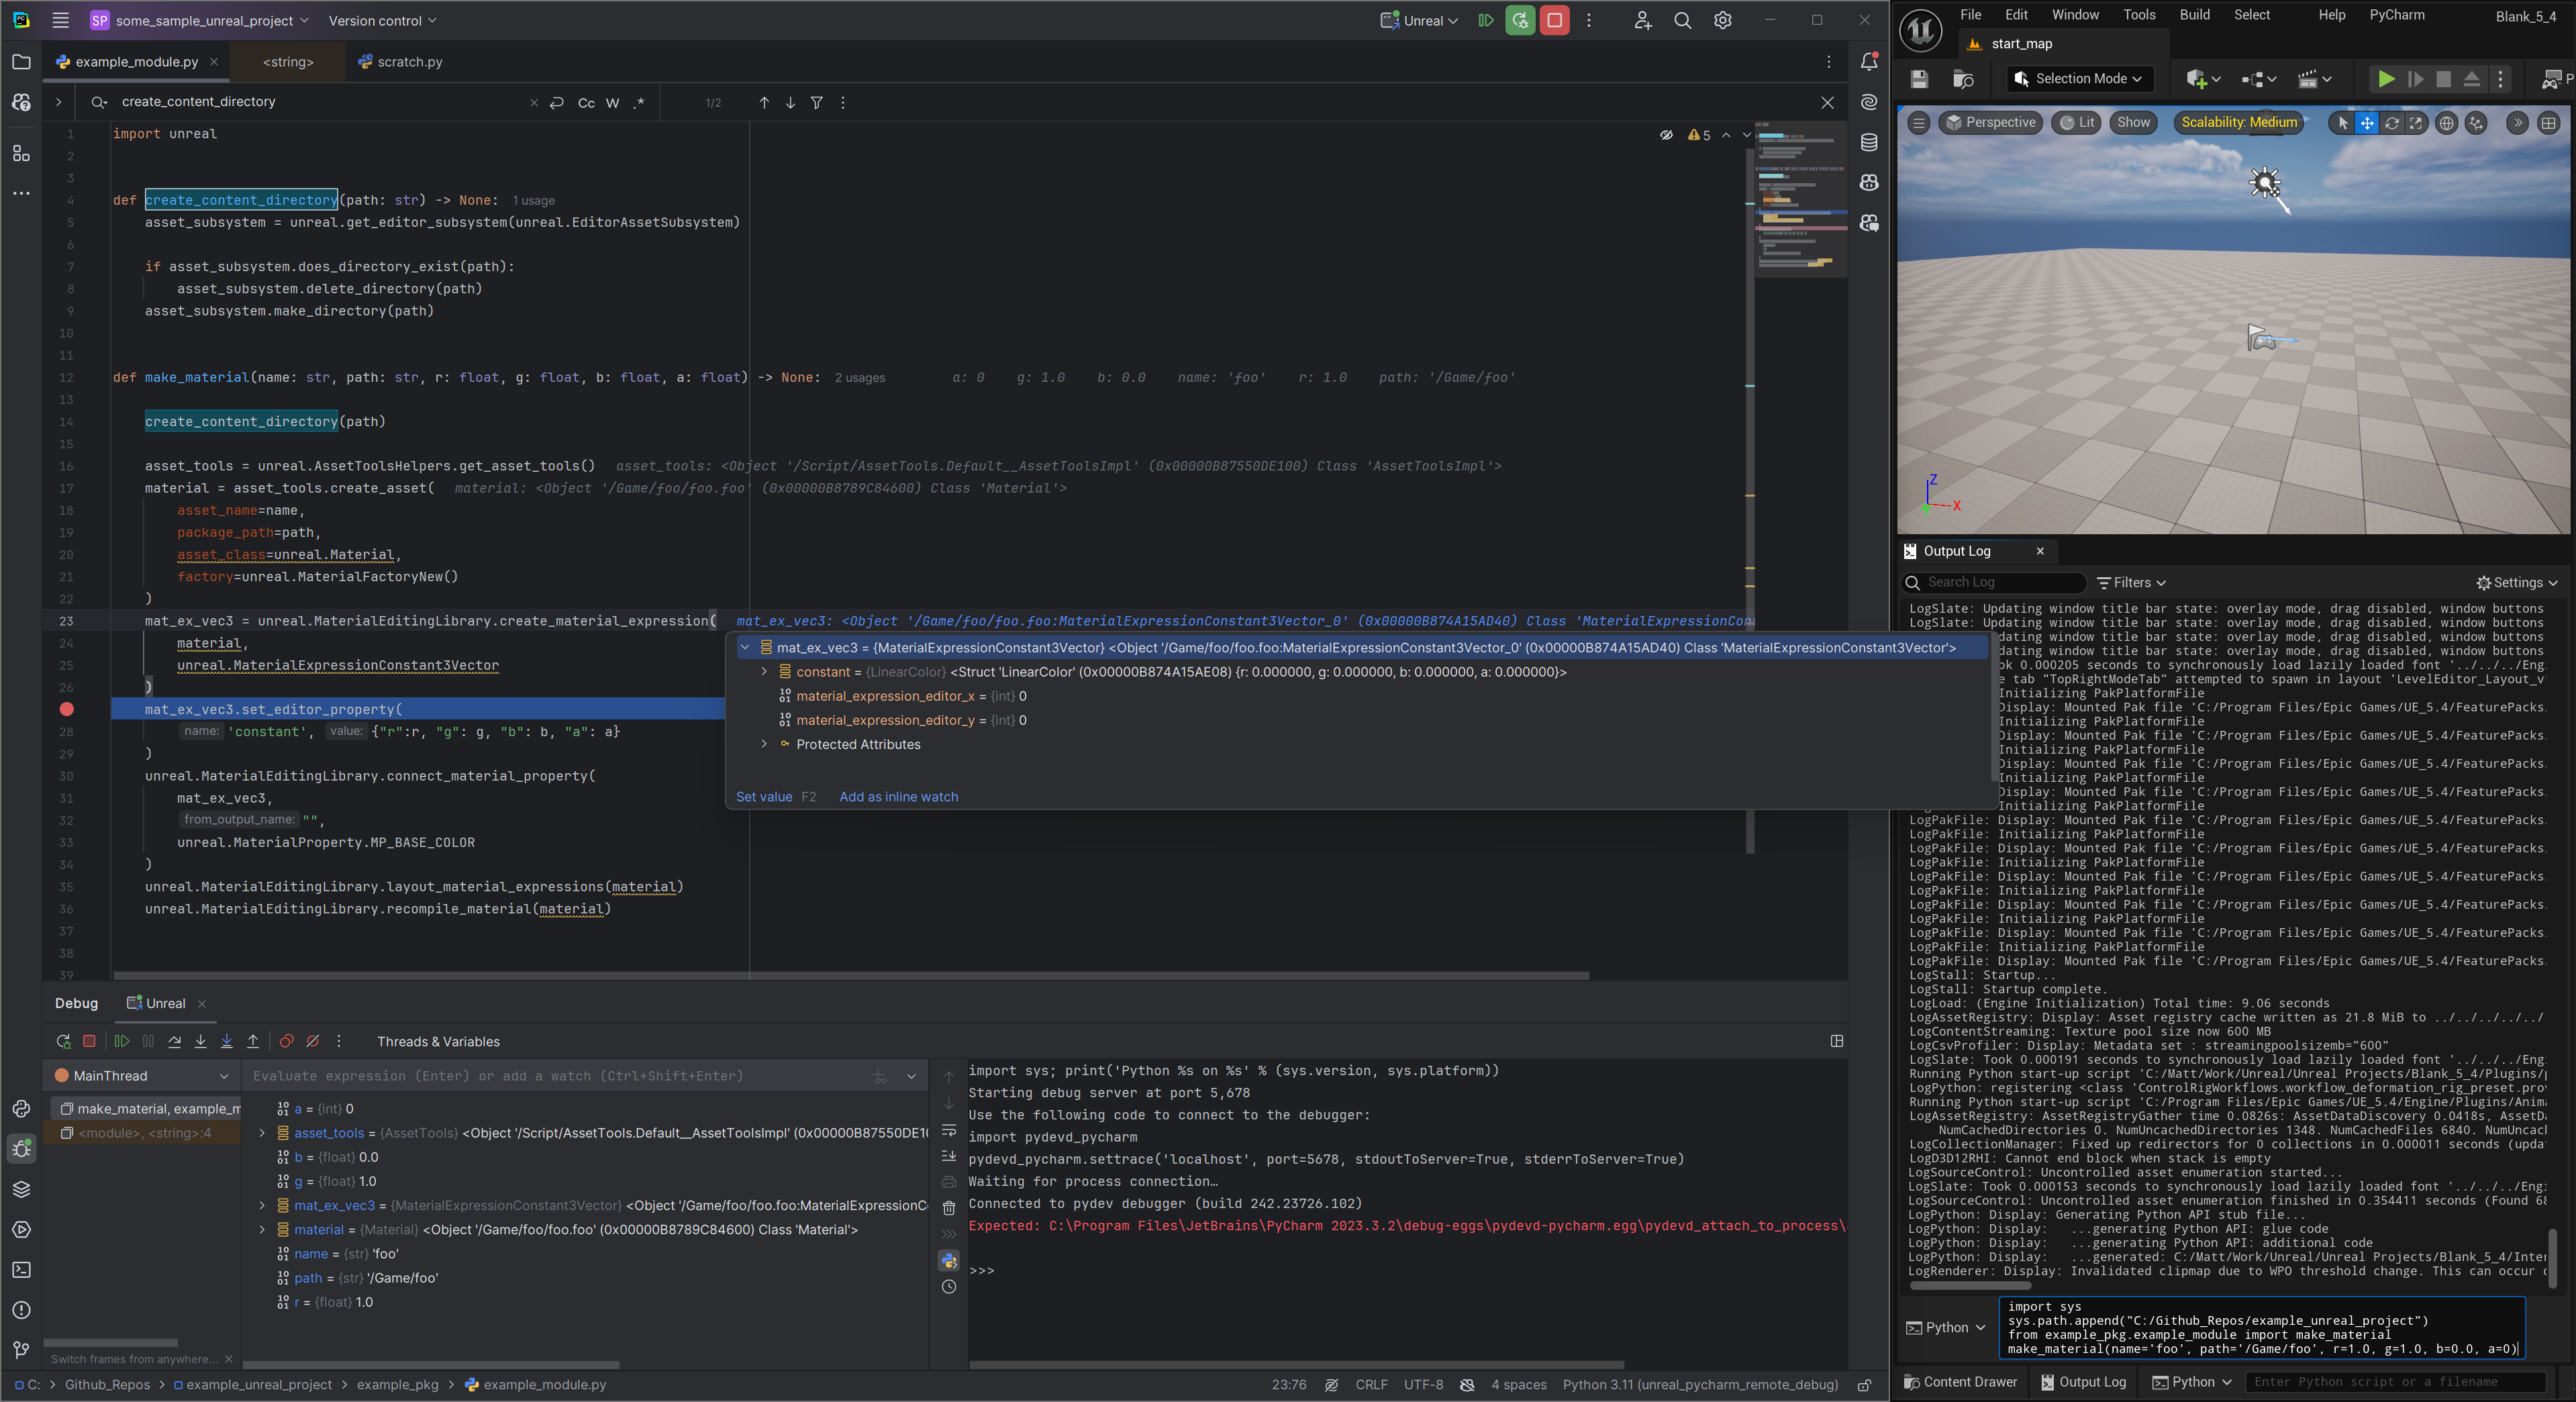
Task: Open Python Packages layers icon in sidebar
Action: (21, 1189)
